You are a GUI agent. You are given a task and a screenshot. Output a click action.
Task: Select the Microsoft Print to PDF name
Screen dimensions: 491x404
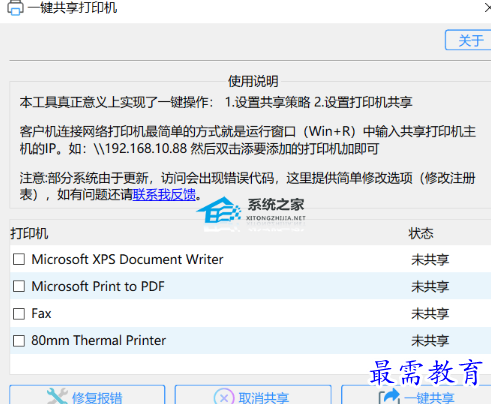click(x=98, y=286)
